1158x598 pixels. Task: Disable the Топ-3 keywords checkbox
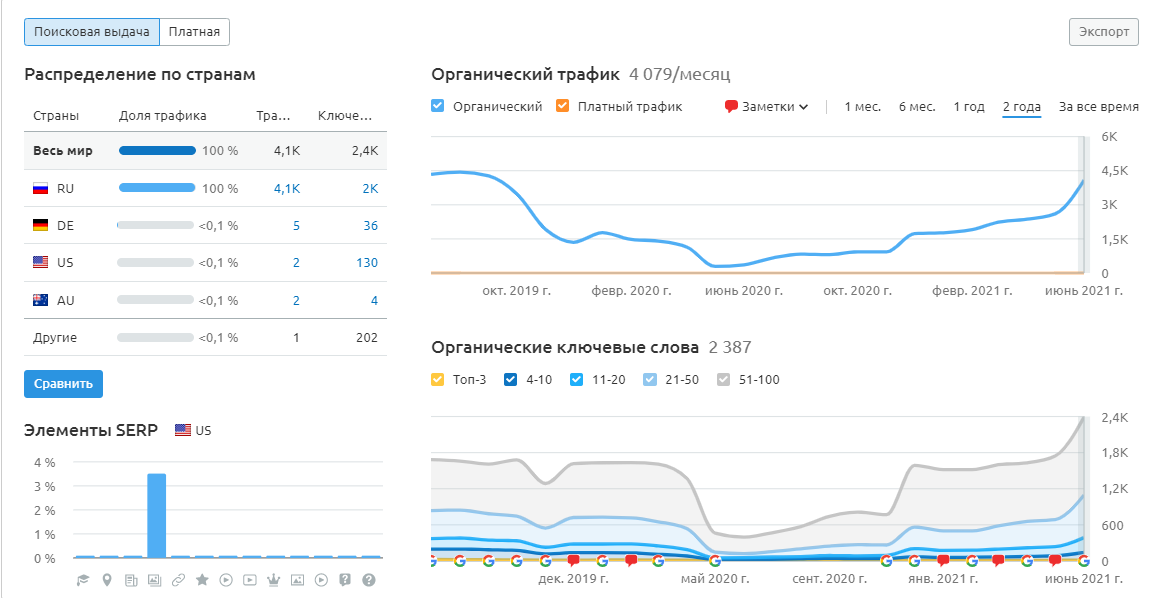pyautogui.click(x=438, y=379)
